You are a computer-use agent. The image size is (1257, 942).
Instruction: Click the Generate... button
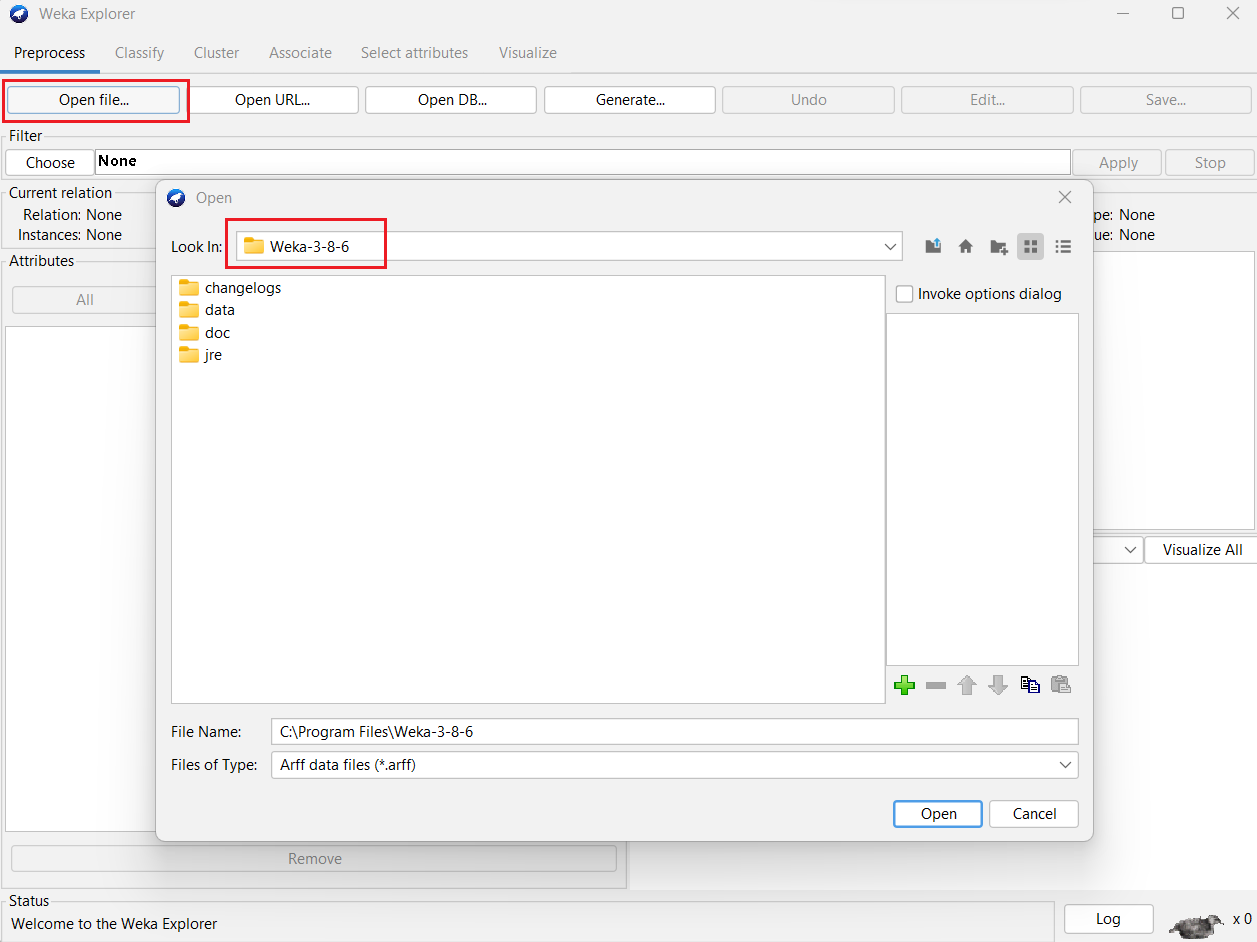(630, 100)
